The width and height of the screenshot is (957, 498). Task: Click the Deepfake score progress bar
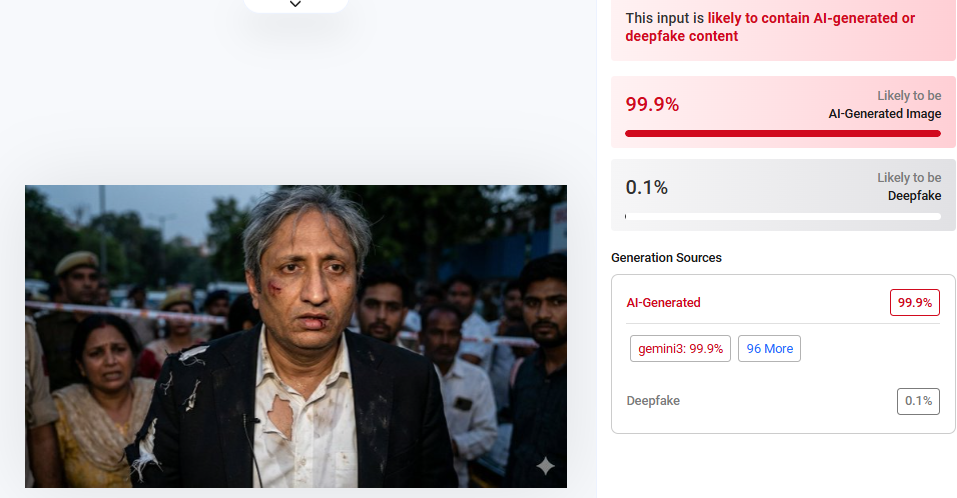pos(782,216)
